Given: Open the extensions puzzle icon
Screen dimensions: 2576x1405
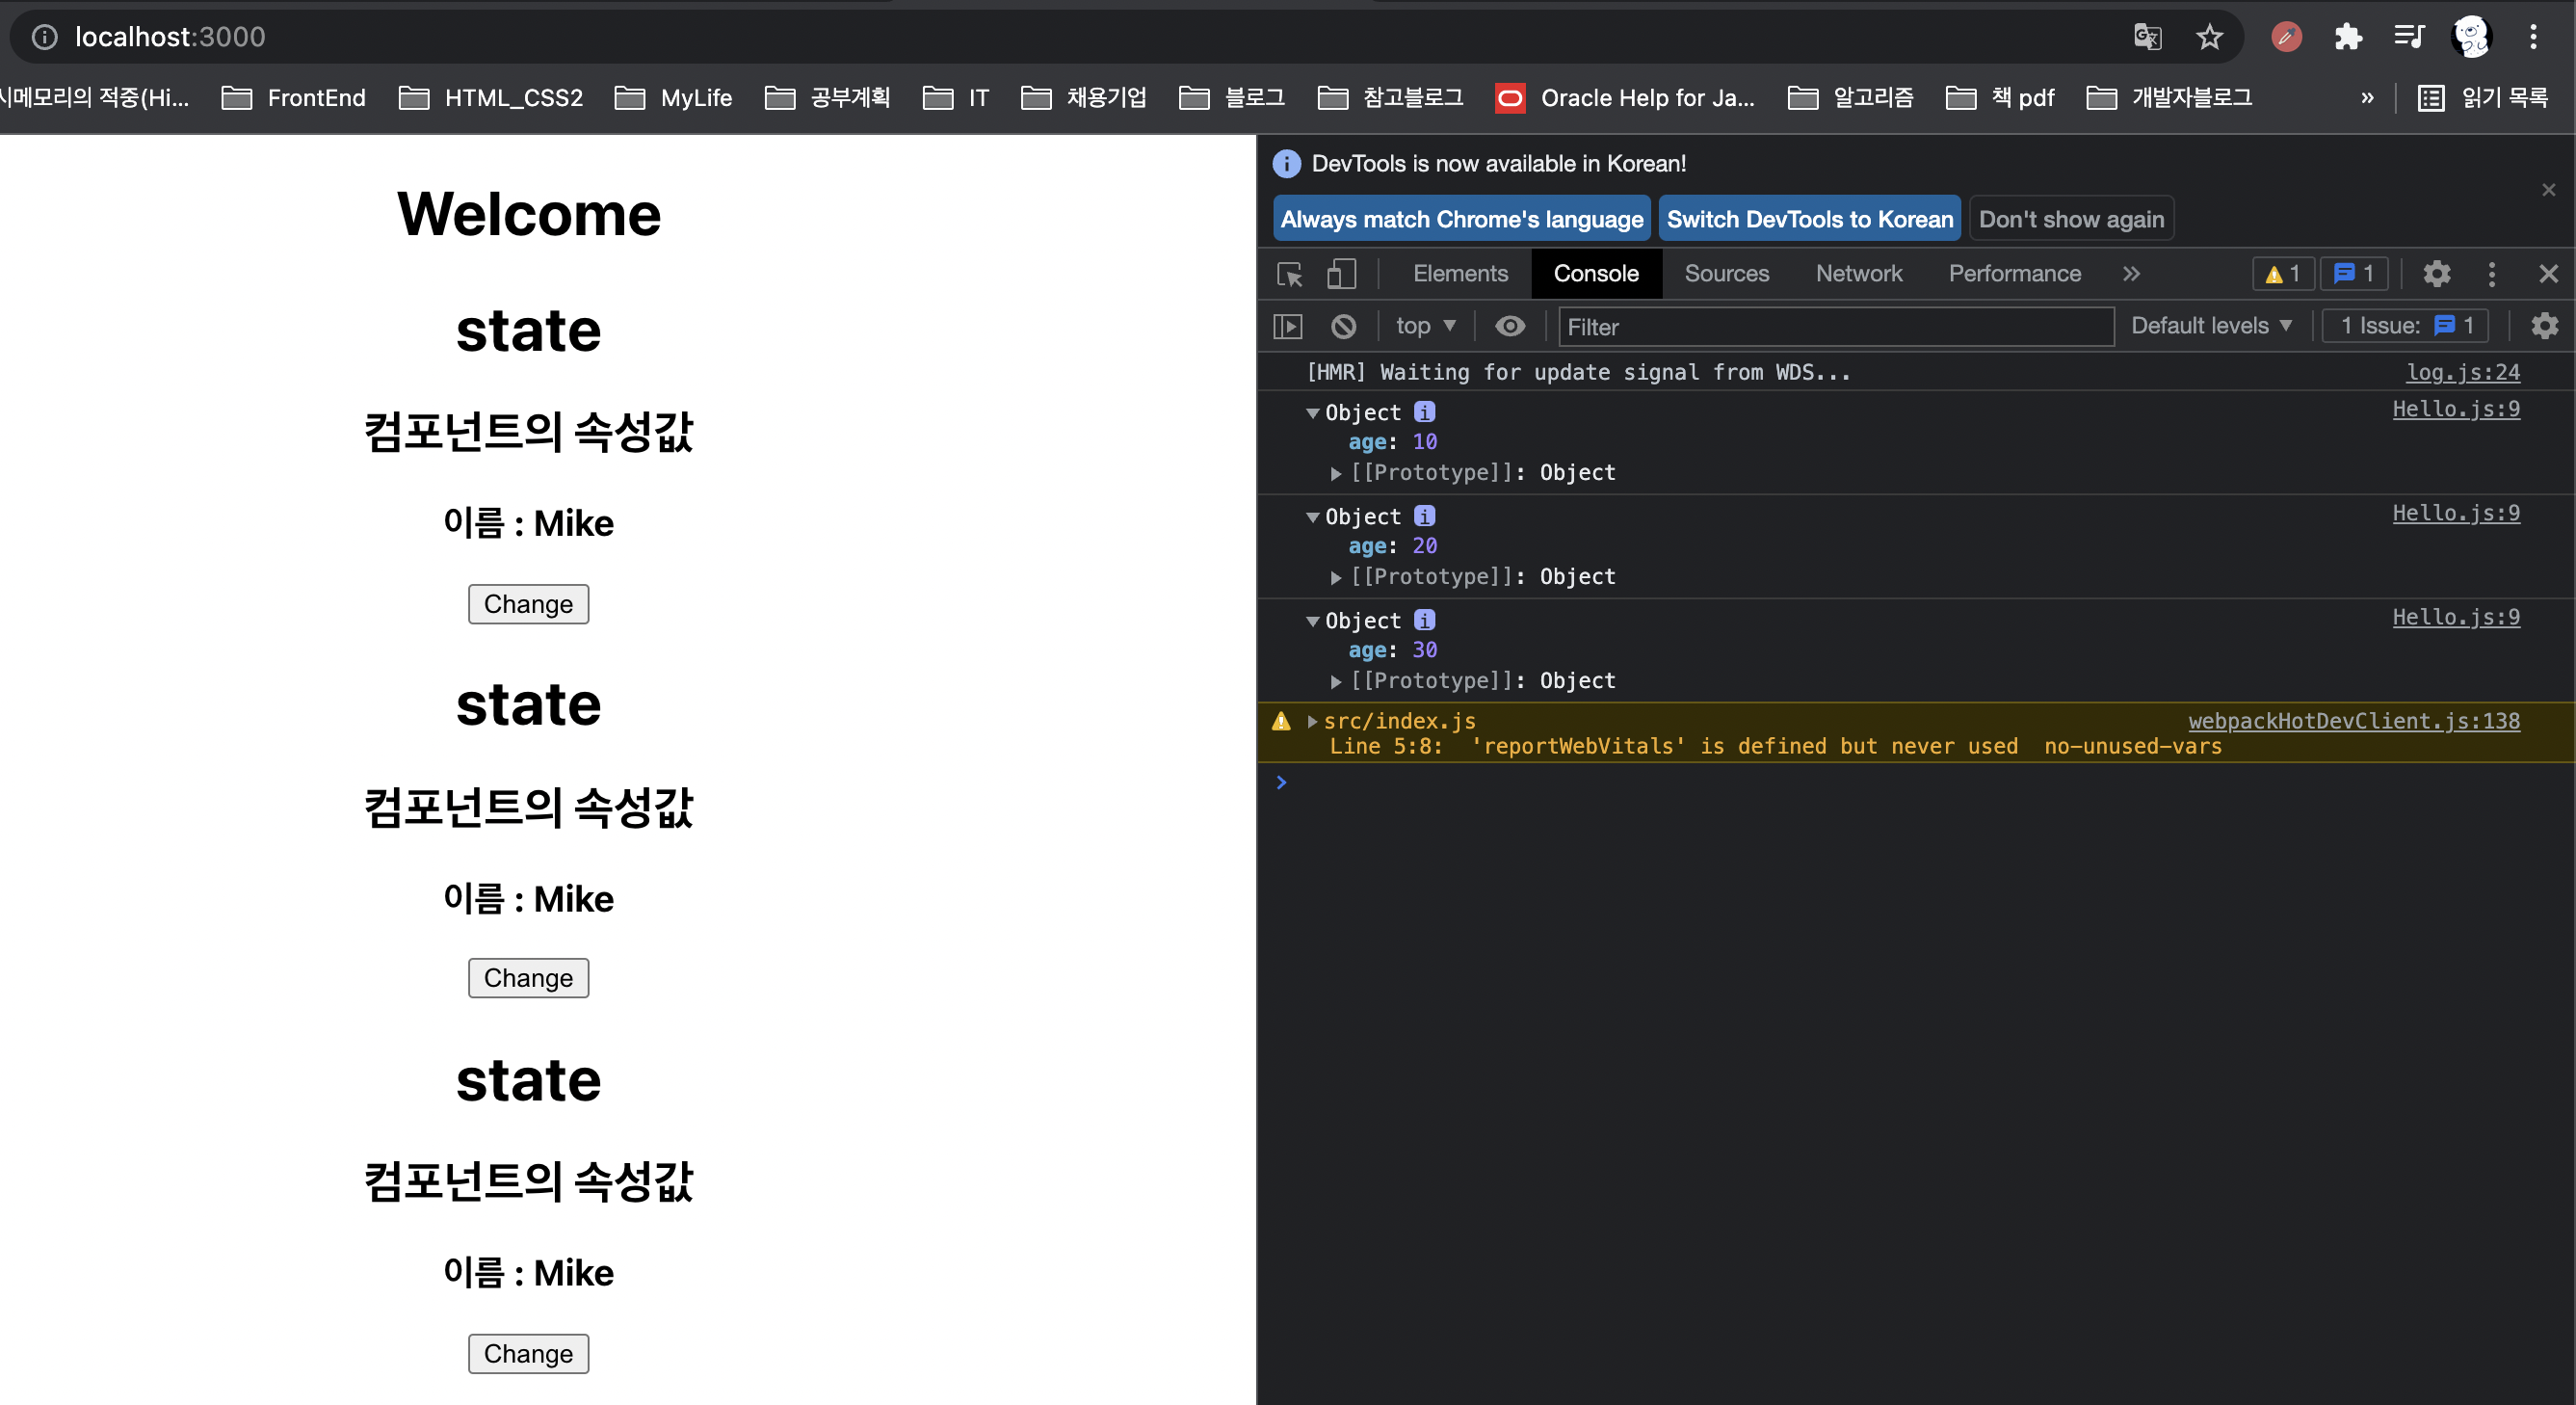Looking at the screenshot, I should [2347, 37].
